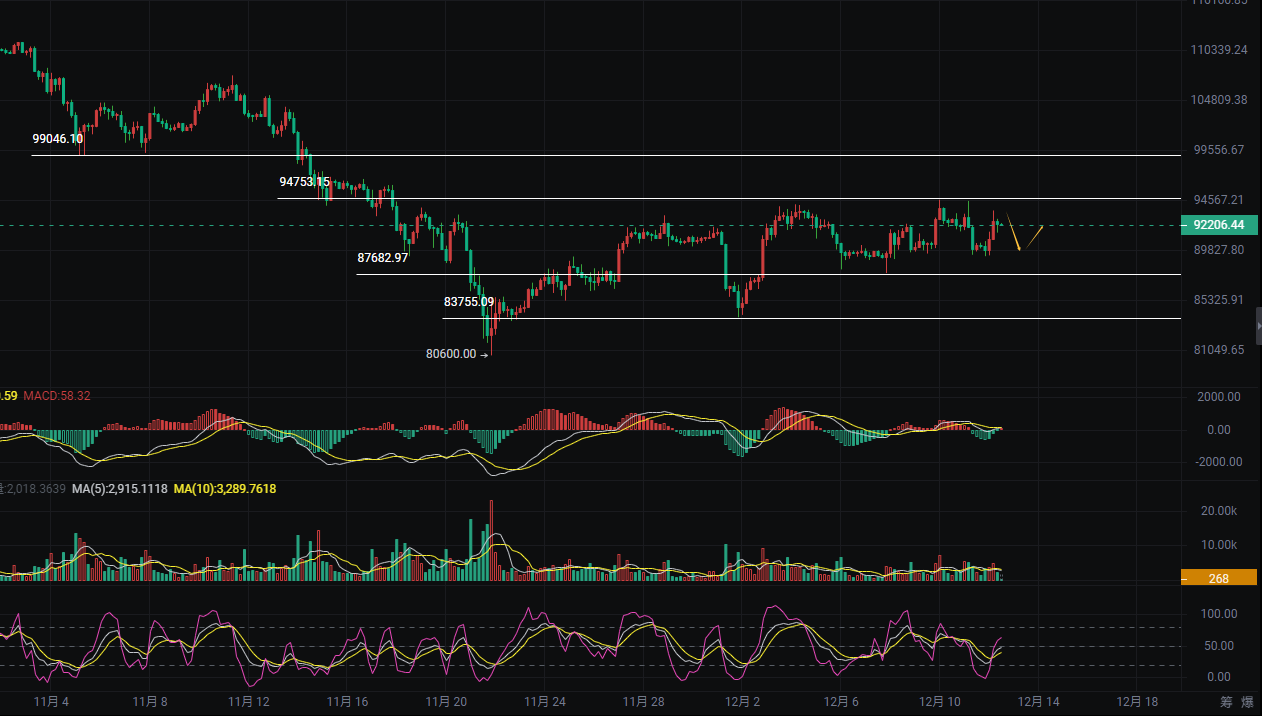This screenshot has height=716, width=1262.
Task: Click the 12月 10 date on time axis
Action: click(x=939, y=702)
